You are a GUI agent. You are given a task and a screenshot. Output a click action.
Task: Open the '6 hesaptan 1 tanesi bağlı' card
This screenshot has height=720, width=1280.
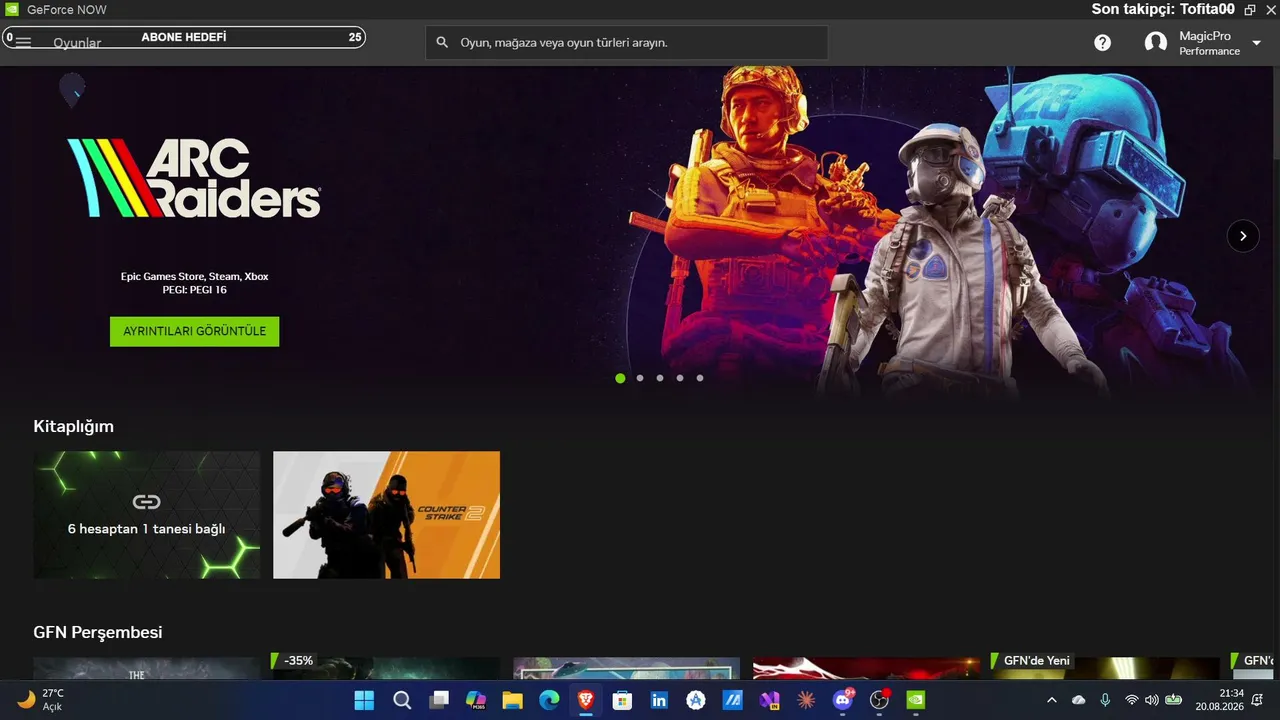click(x=146, y=514)
